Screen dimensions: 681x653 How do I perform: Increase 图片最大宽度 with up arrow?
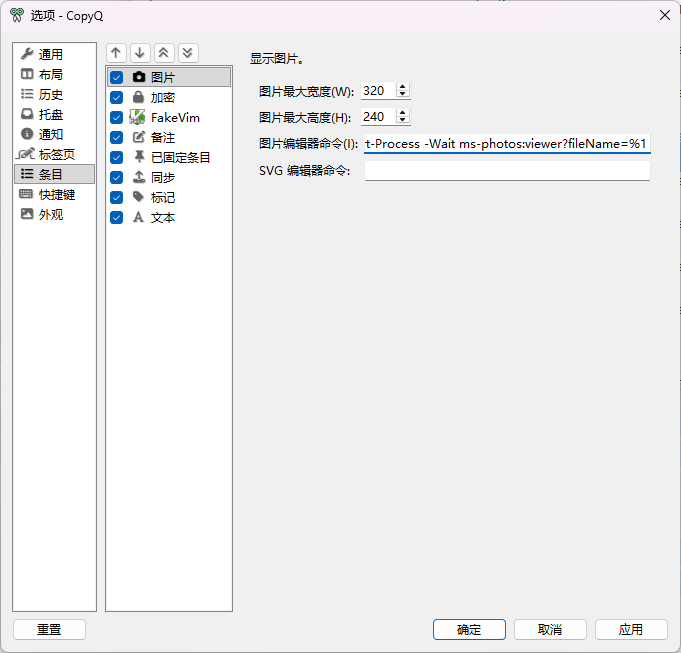(x=403, y=86)
